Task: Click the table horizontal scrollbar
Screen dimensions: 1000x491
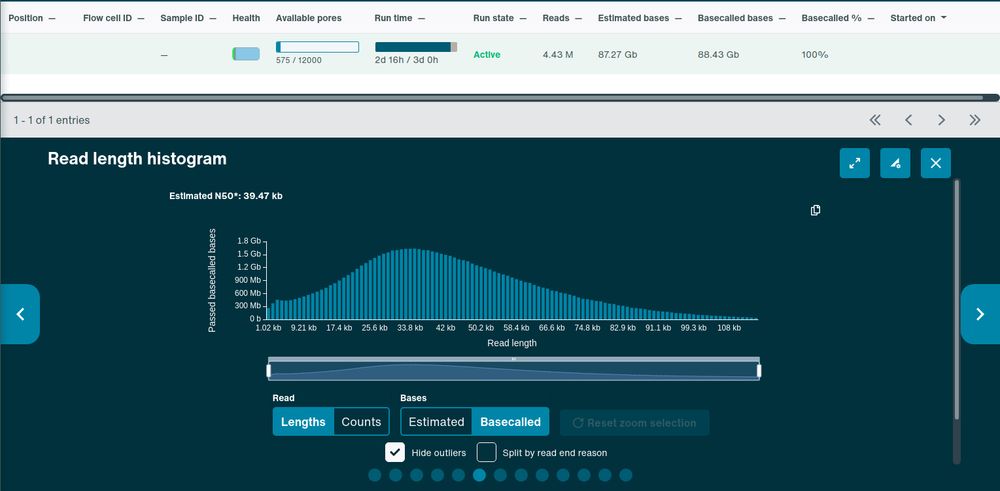Action: point(492,98)
